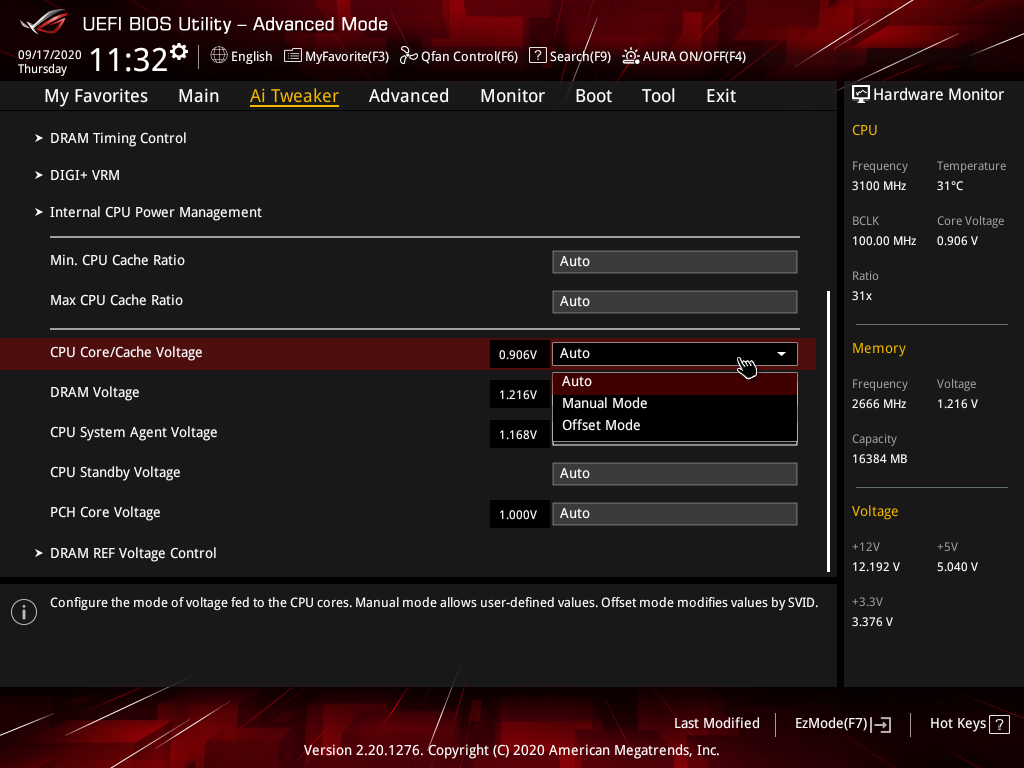
Task: Open PCH Core Voltage dropdown
Action: (675, 513)
